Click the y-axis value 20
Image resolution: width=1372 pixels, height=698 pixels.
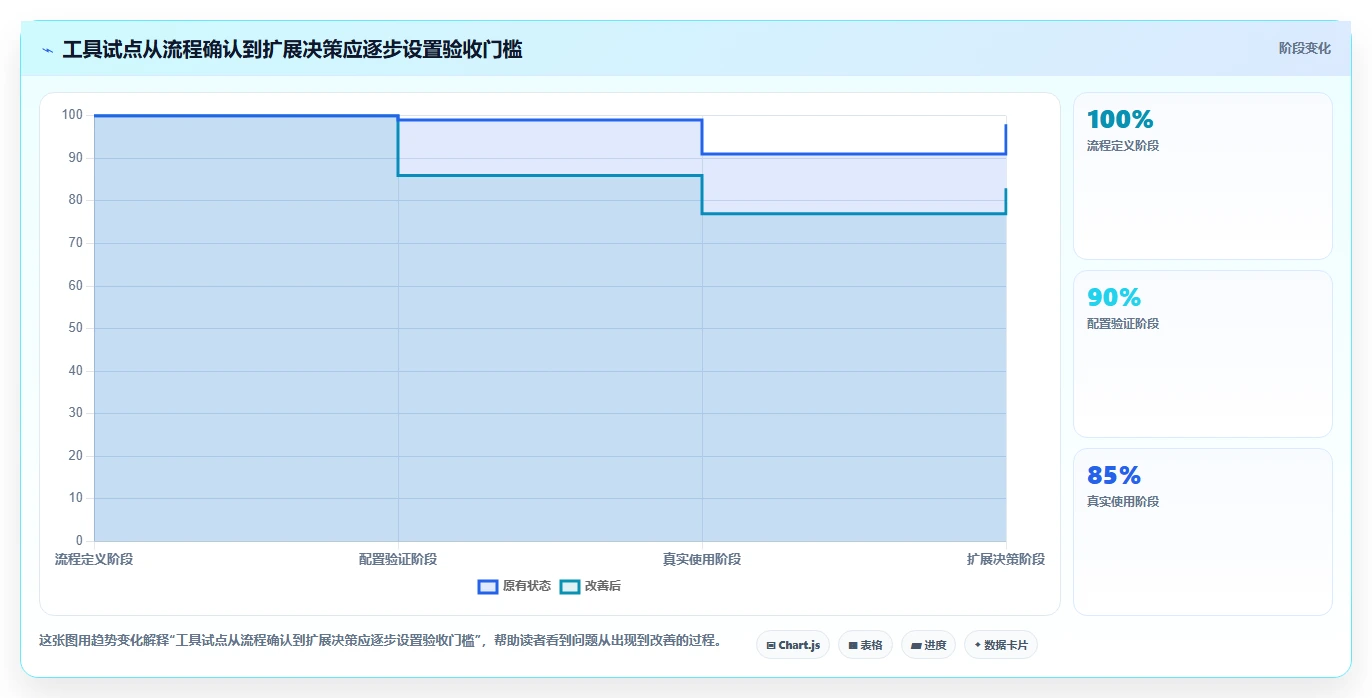76,456
